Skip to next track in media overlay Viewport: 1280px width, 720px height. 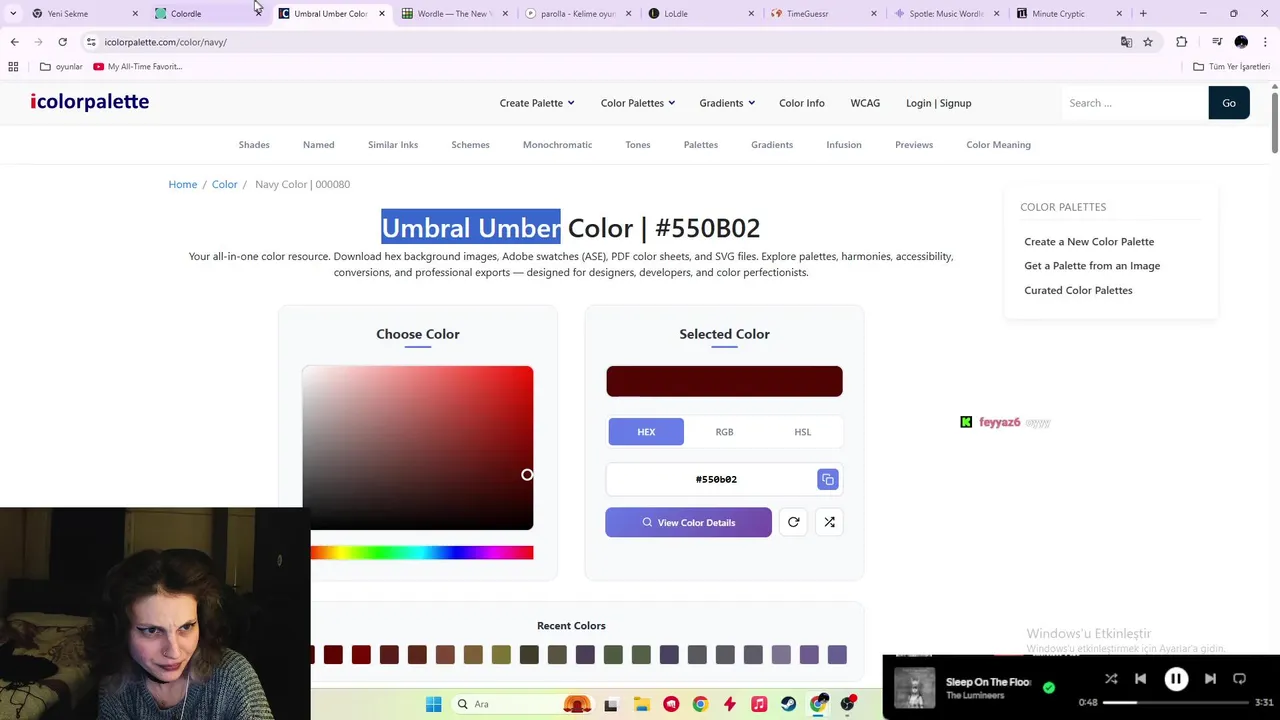click(1210, 679)
